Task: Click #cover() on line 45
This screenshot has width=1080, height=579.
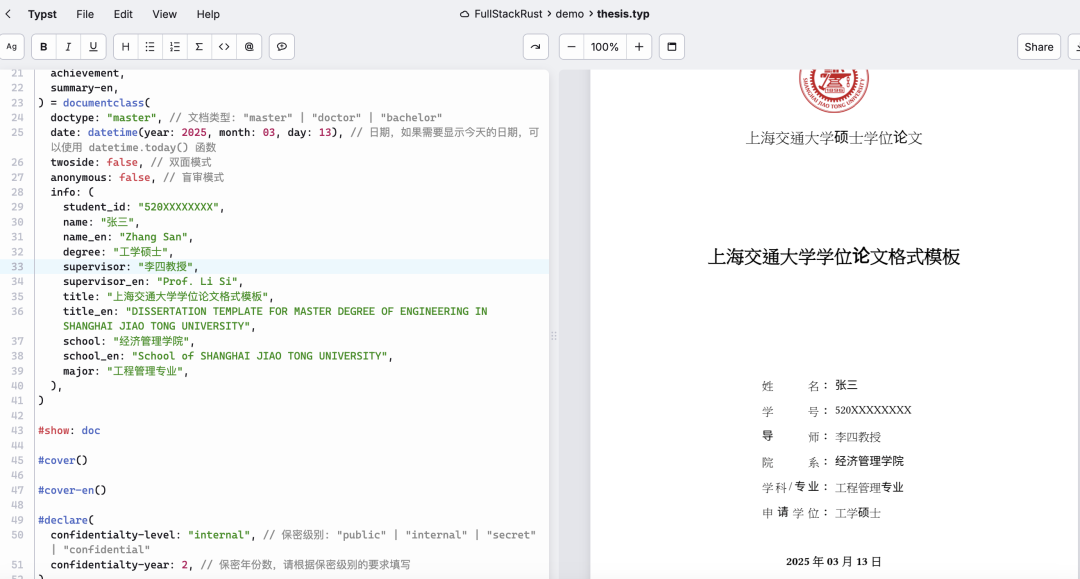Action: click(63, 460)
